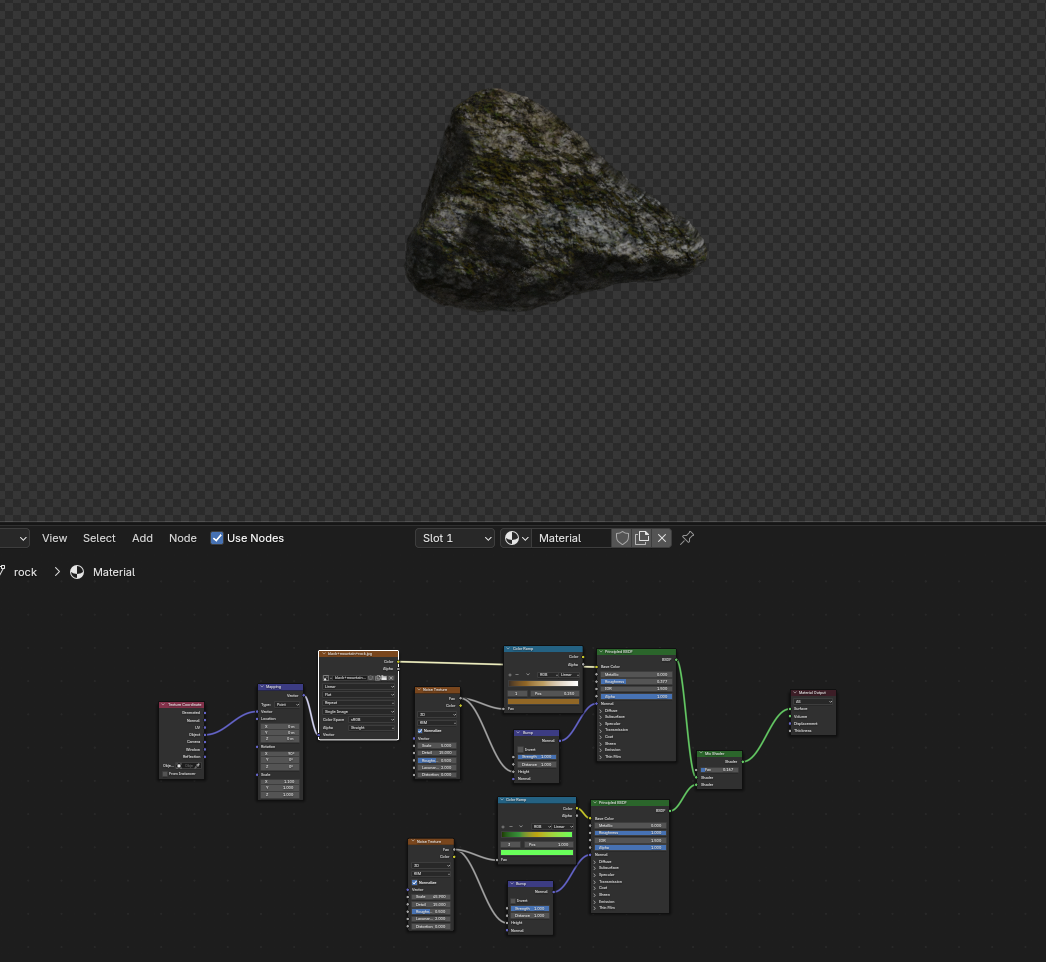Adjust Mix Shader Fac 0.167 slider

tap(718, 769)
